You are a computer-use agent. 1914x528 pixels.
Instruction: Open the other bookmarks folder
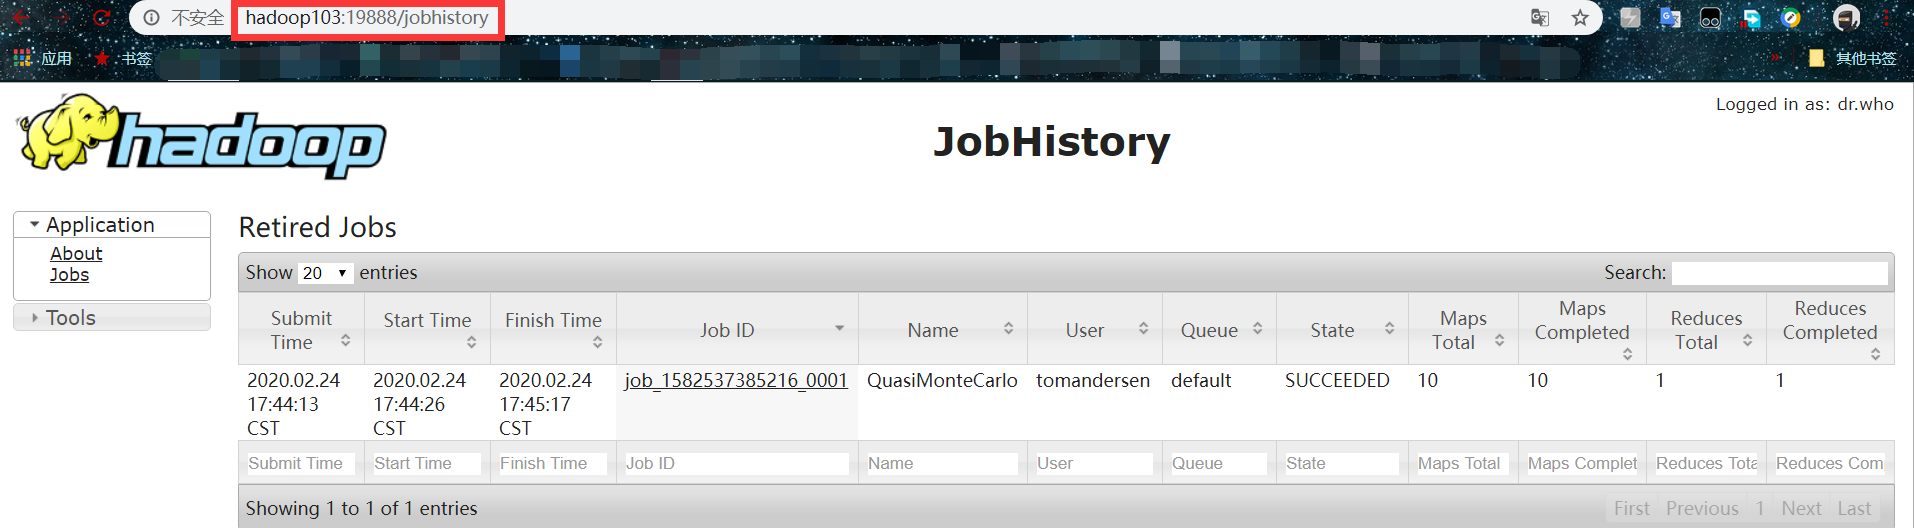pos(1853,58)
